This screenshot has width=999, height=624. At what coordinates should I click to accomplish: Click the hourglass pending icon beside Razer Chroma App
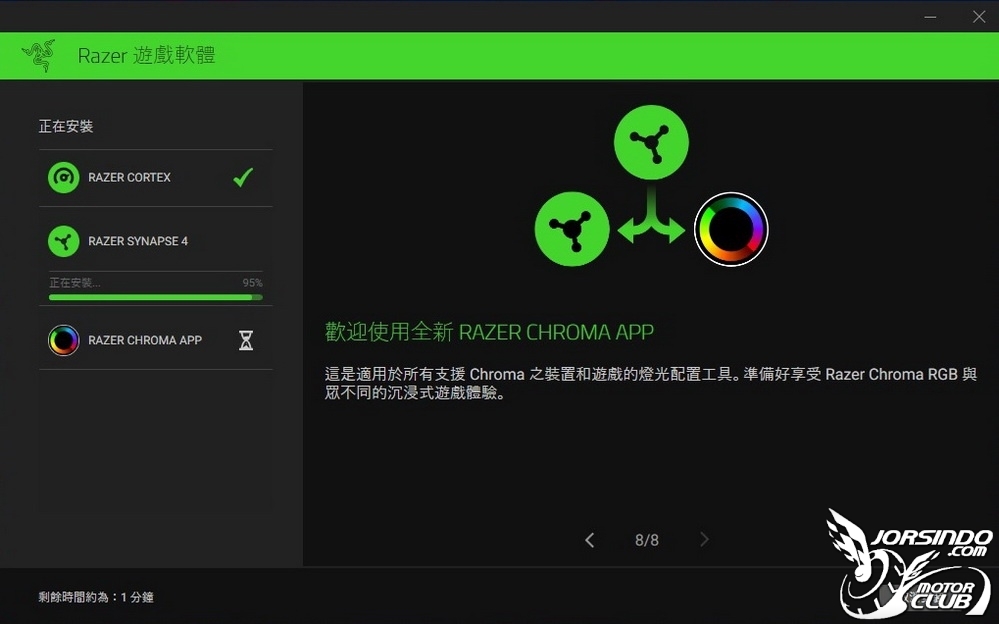coord(246,340)
